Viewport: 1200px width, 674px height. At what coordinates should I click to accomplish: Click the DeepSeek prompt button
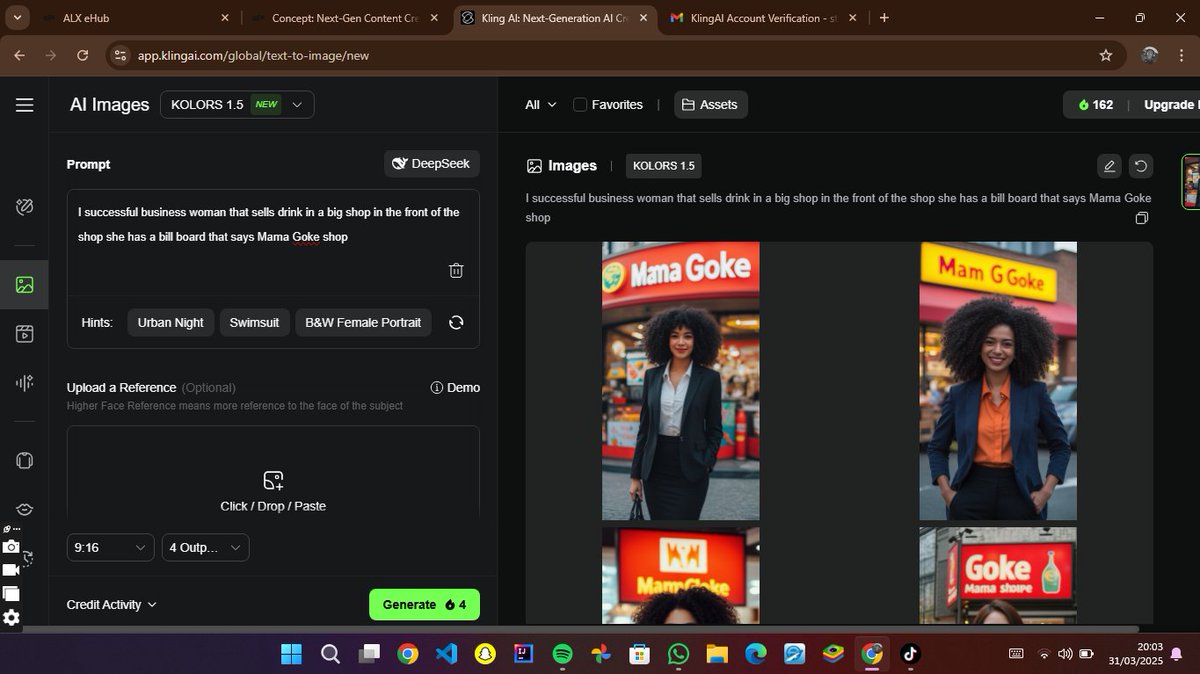(x=432, y=163)
